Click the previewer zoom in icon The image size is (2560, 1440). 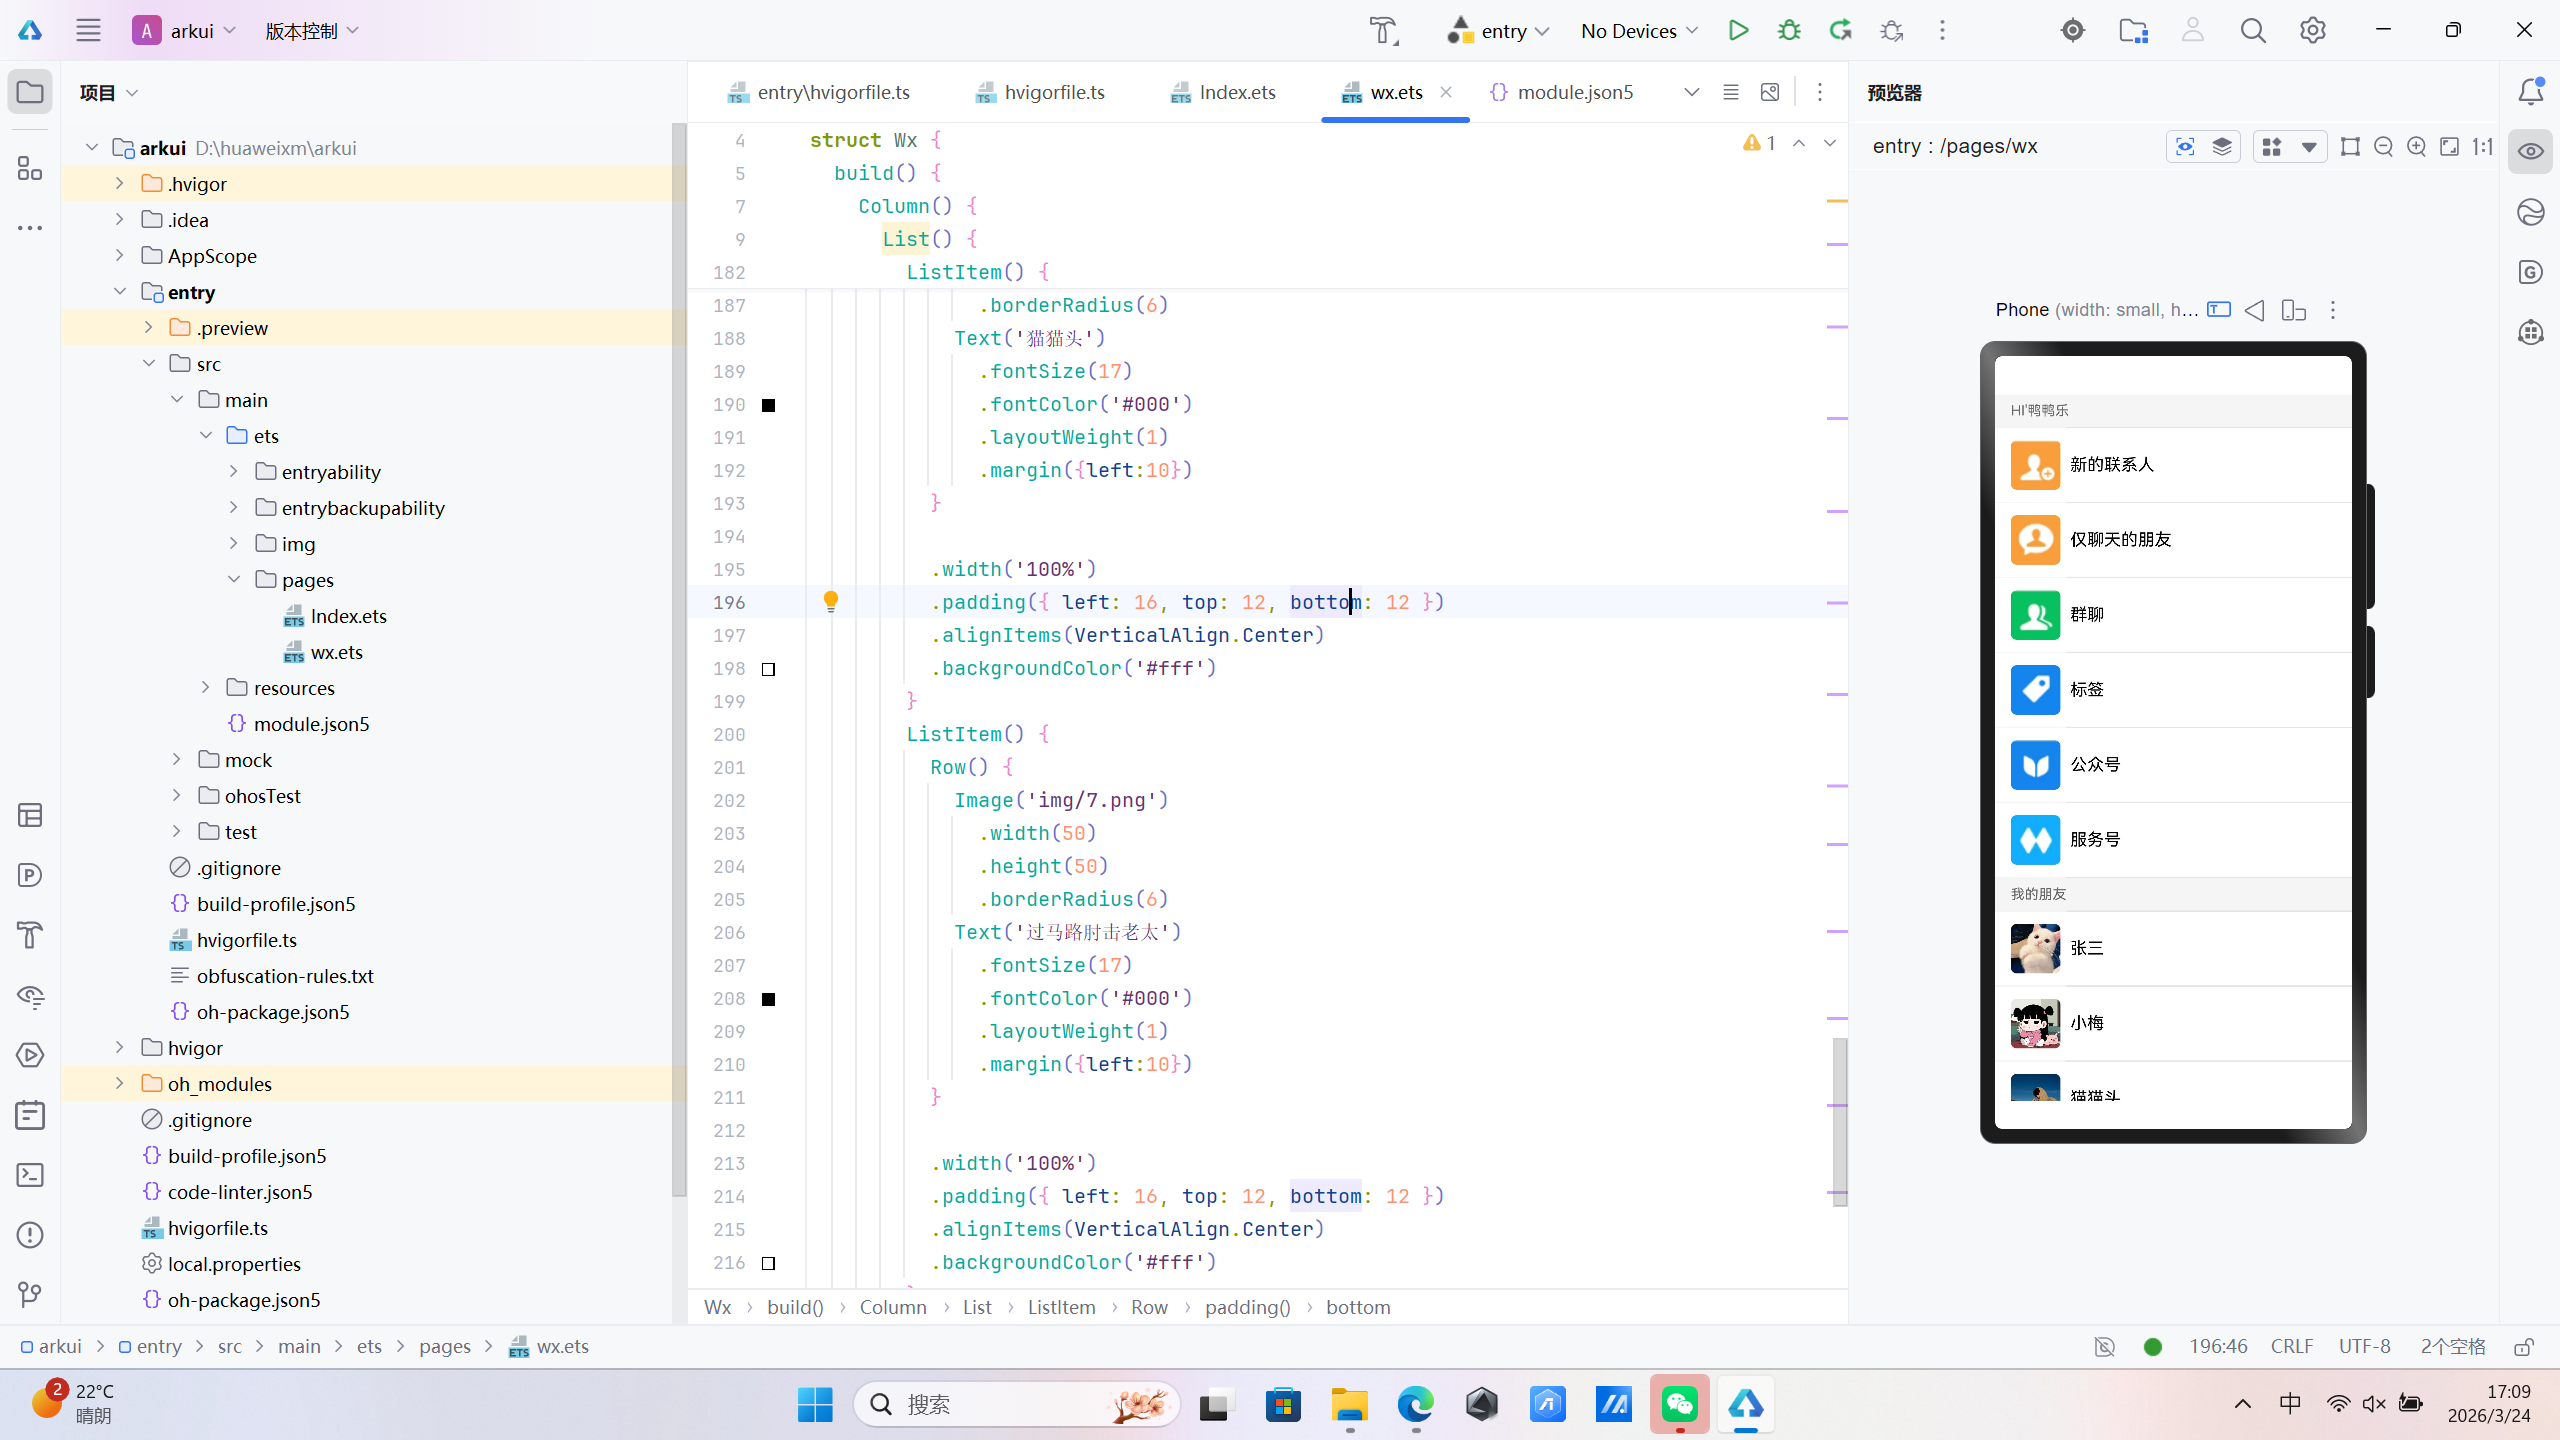coord(2416,147)
